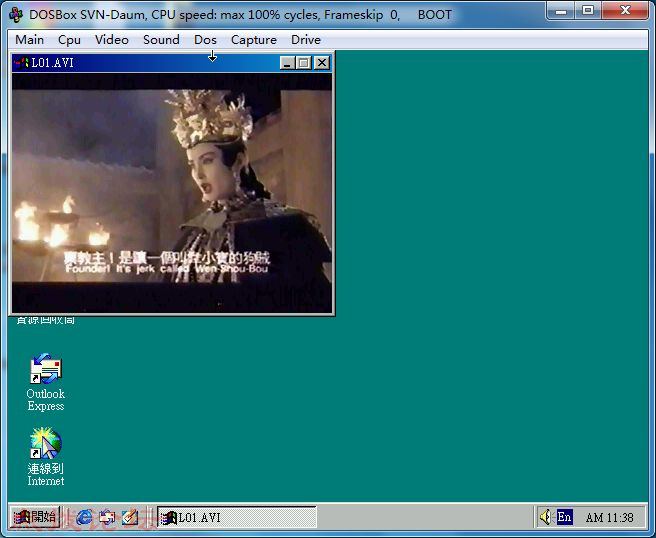This screenshot has width=656, height=538.
Task: Maximize the DOSBox window
Action: (588, 11)
